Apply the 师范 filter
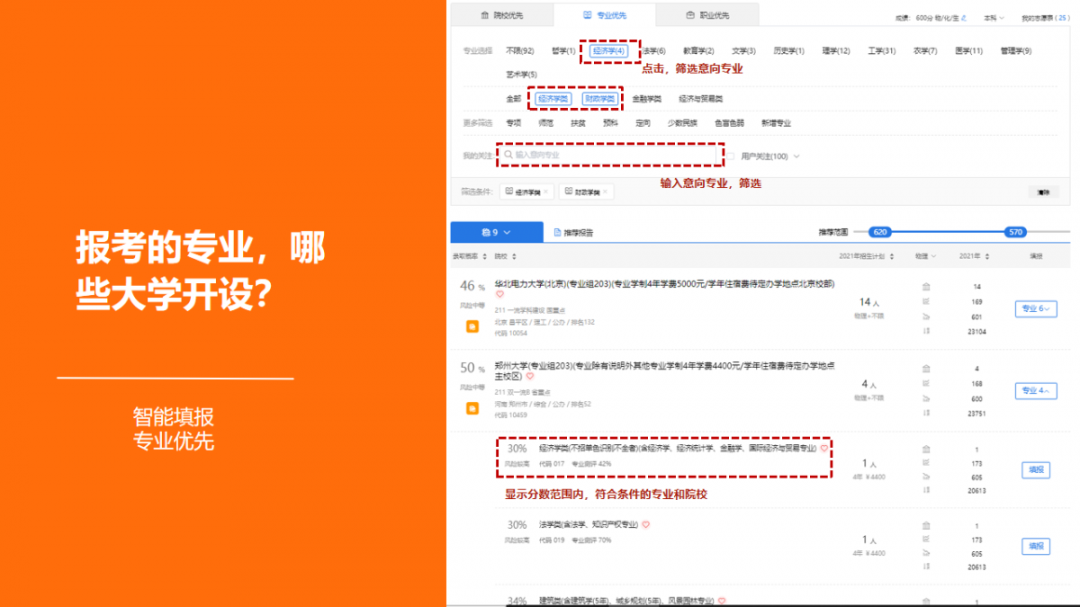The width and height of the screenshot is (1080, 607). (546, 123)
